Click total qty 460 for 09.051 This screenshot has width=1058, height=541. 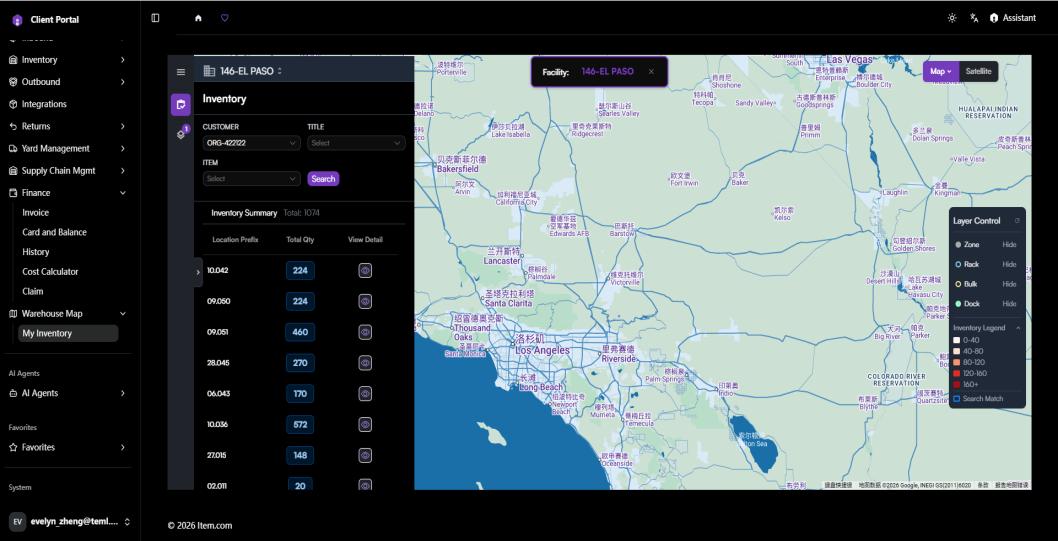[x=300, y=332]
